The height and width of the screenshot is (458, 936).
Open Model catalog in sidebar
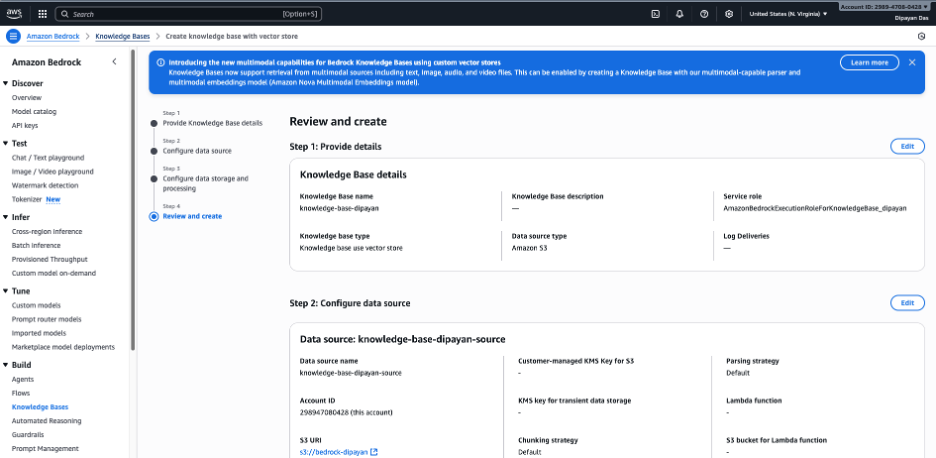coord(34,112)
